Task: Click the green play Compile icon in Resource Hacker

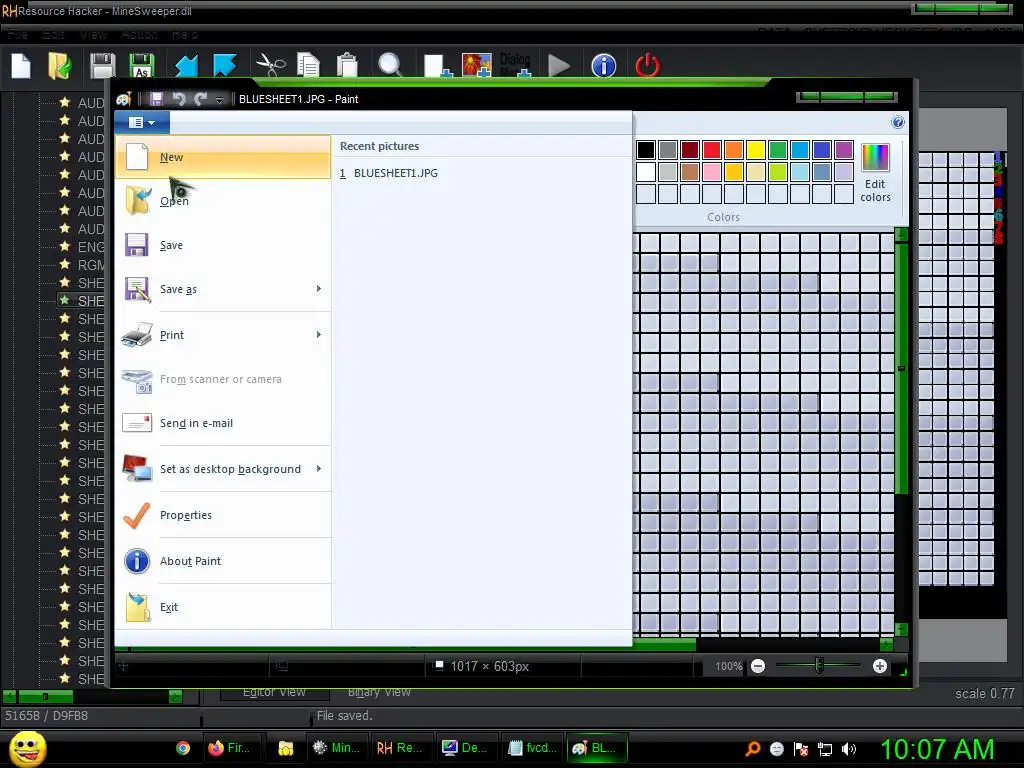Action: point(559,66)
